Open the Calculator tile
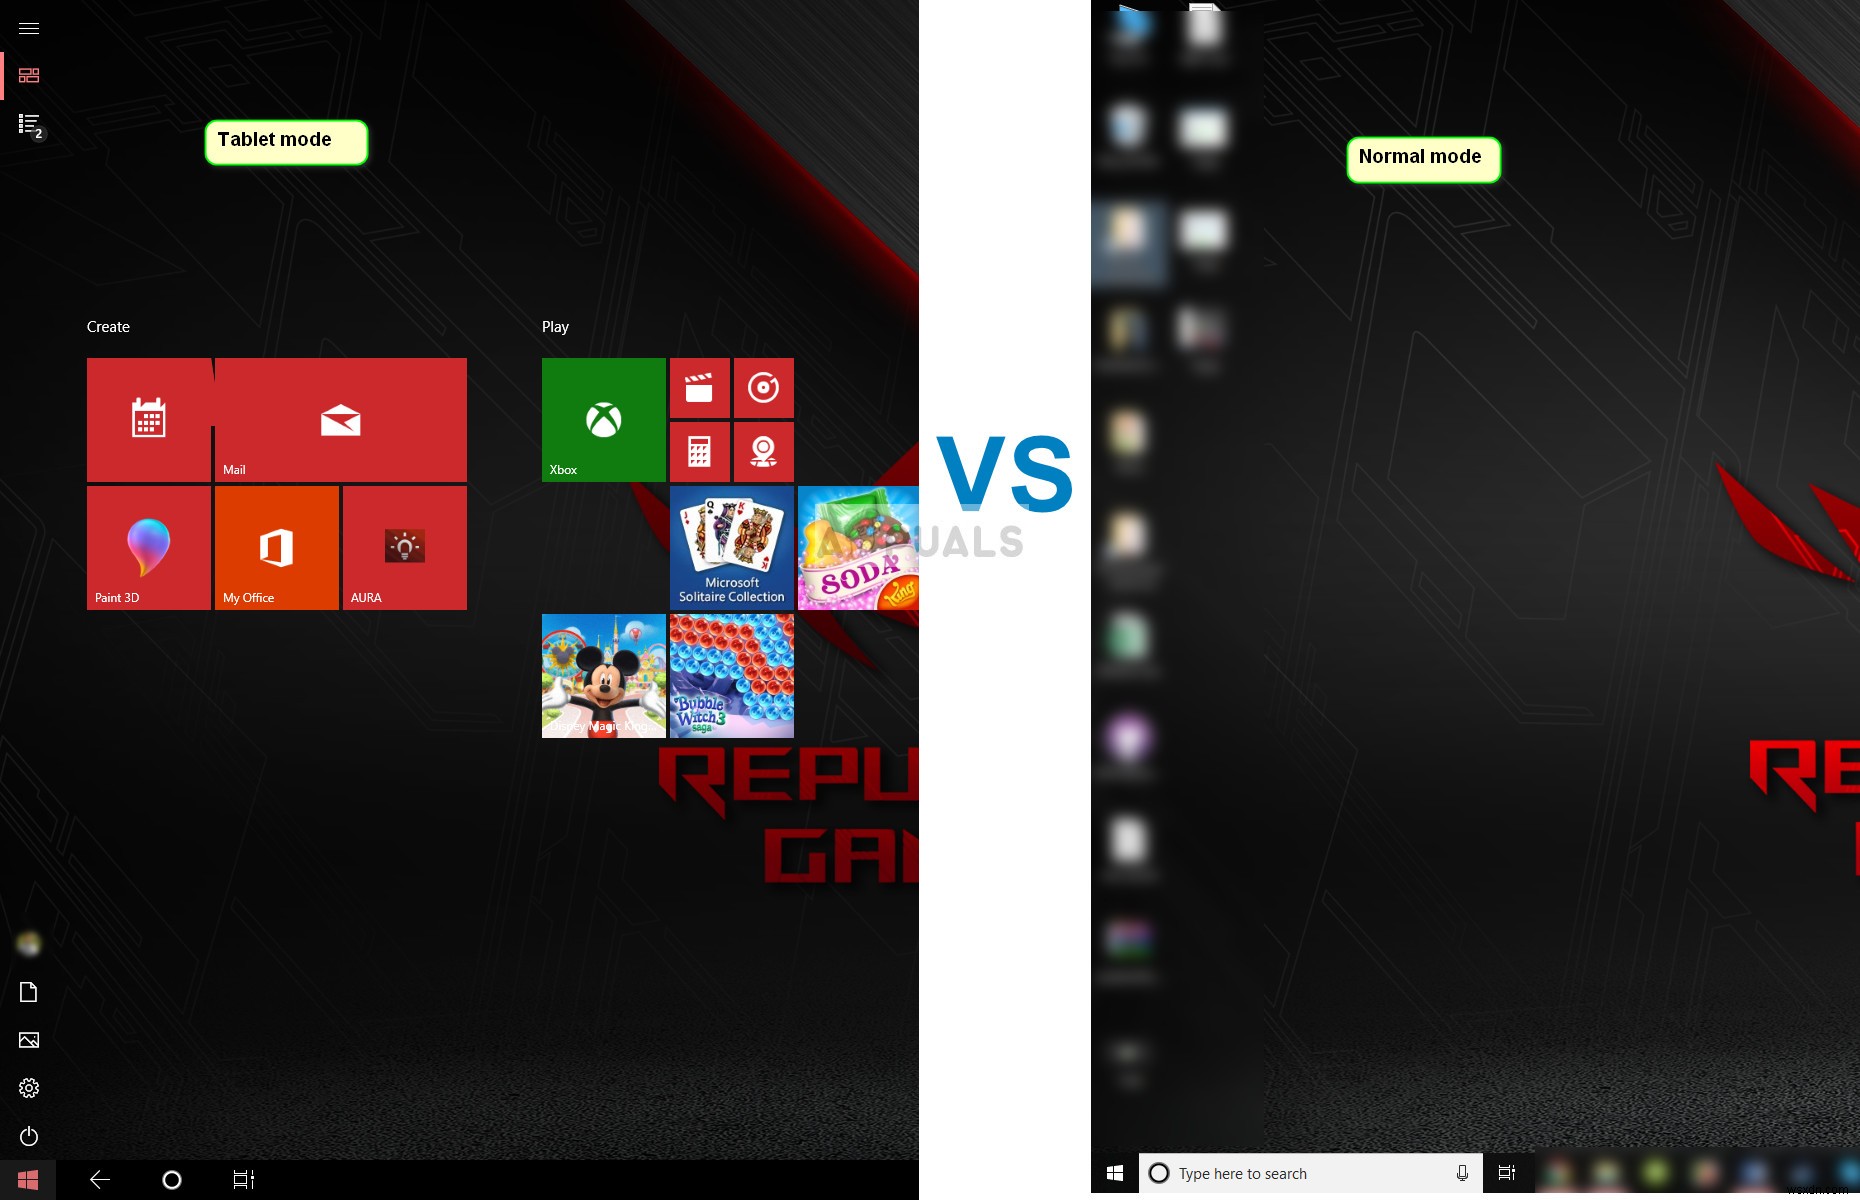Screen dimensions: 1860x1200 pos(700,451)
